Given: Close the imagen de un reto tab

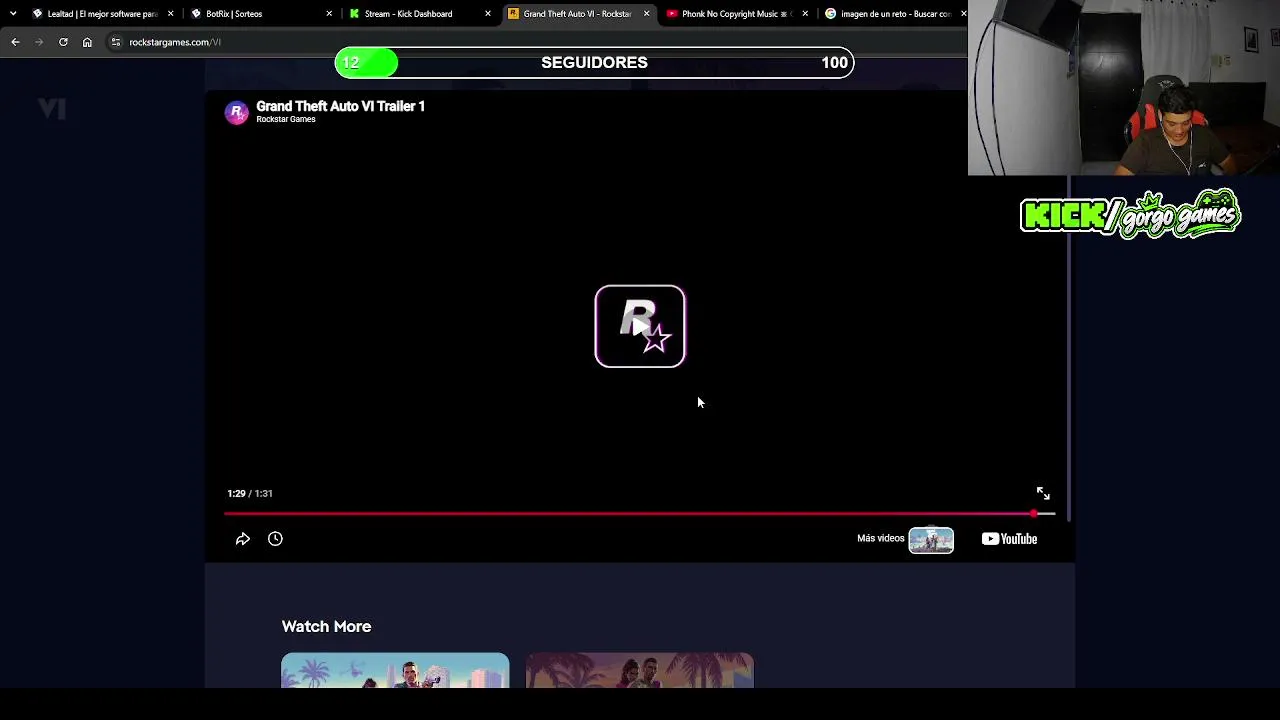Looking at the screenshot, I should tap(963, 14).
